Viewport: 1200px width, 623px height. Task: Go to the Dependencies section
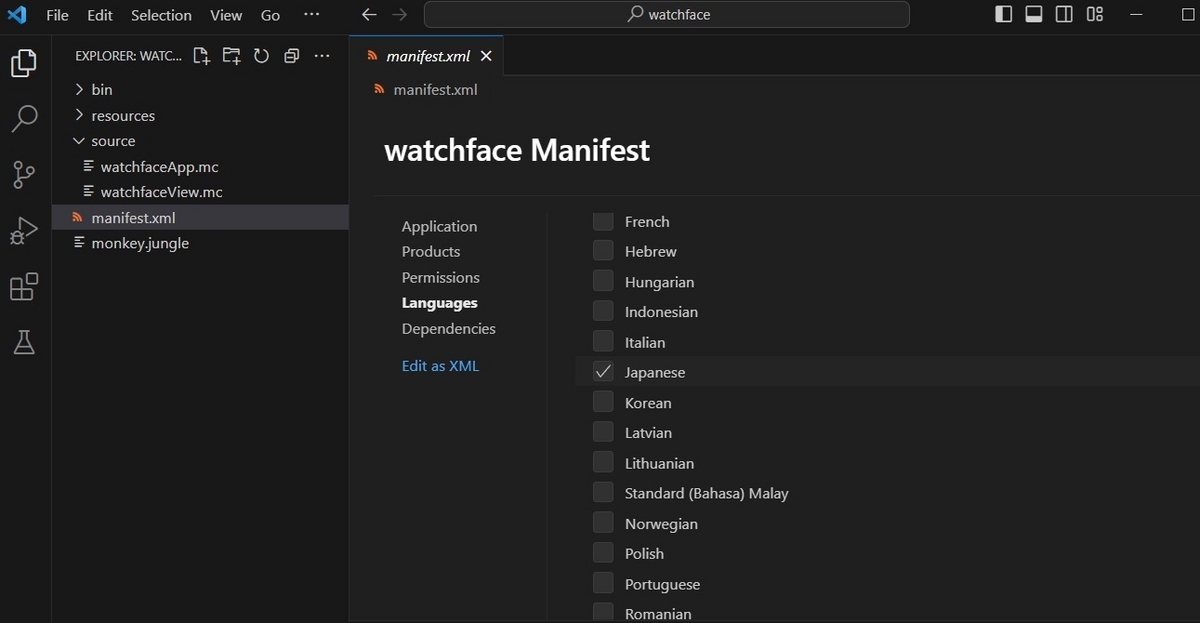click(449, 328)
